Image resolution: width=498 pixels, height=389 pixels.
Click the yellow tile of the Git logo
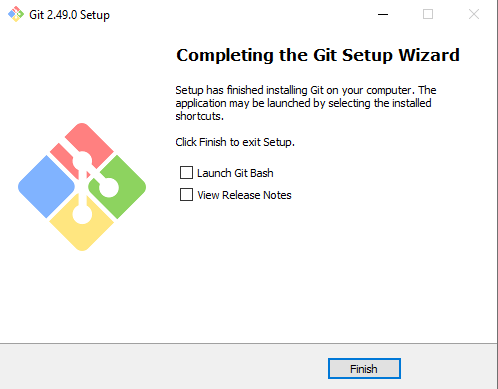pyautogui.click(x=82, y=224)
